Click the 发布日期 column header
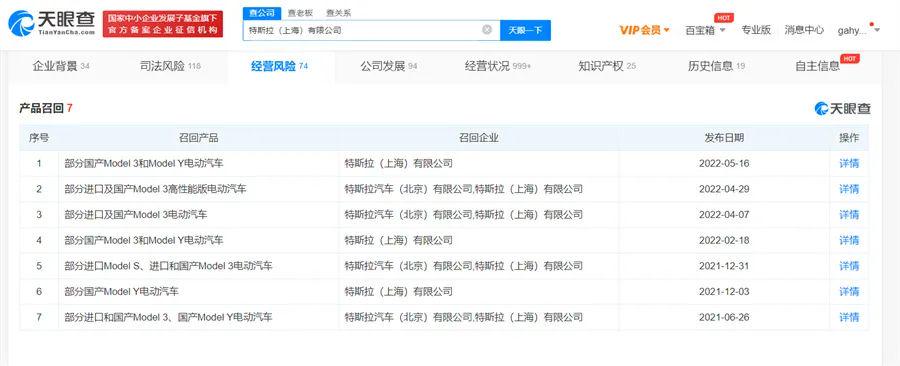The width and height of the screenshot is (900, 366). (724, 138)
